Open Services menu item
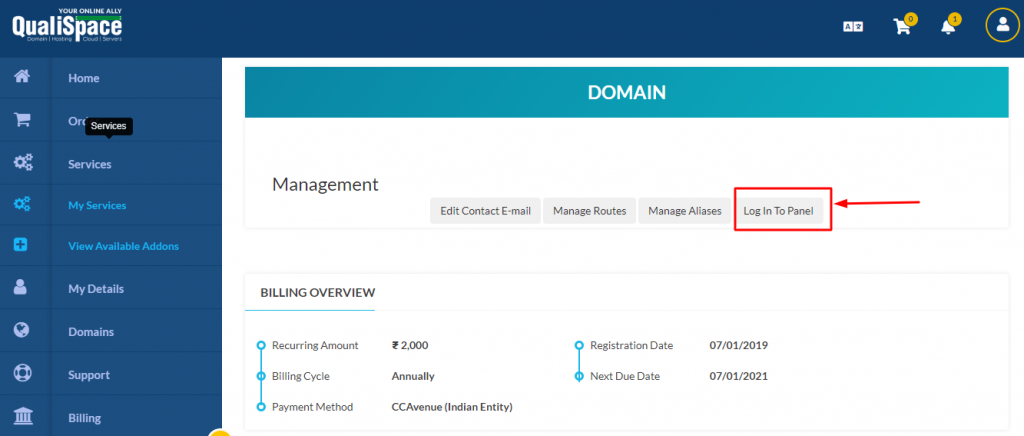The image size is (1024, 436). pyautogui.click(x=89, y=164)
